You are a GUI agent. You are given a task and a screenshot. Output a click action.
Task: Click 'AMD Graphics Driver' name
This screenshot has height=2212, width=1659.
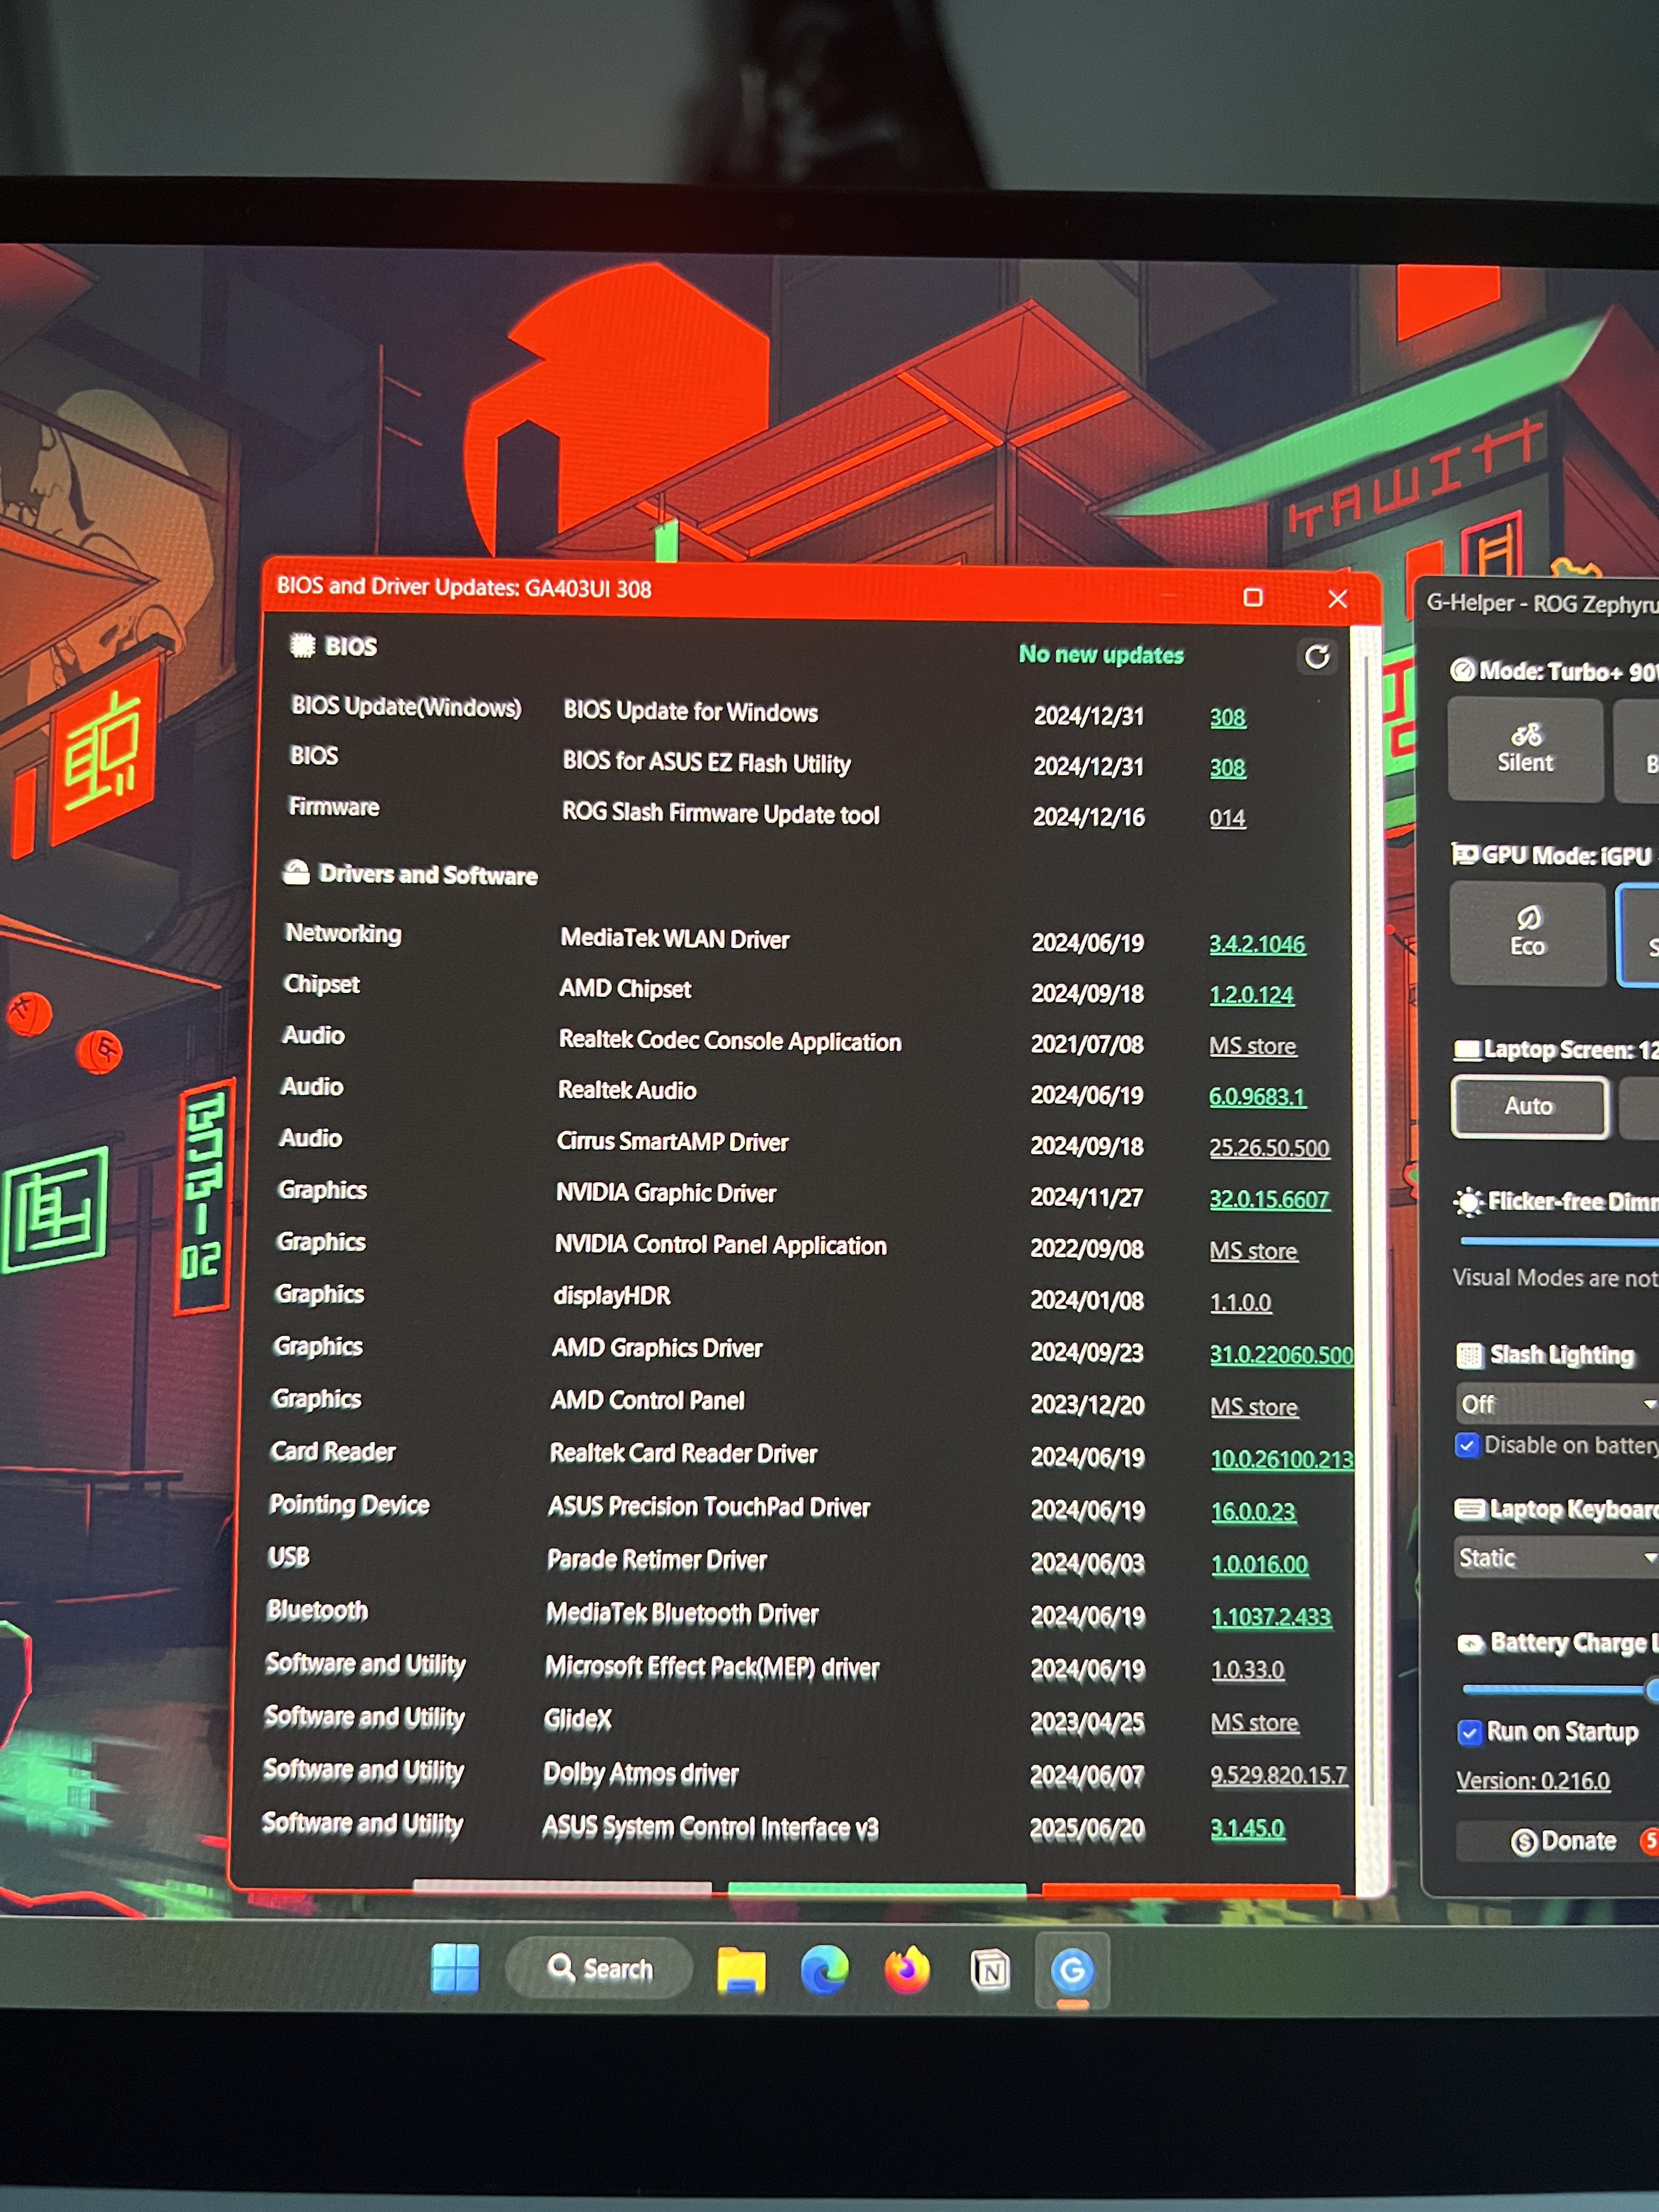pos(657,1348)
